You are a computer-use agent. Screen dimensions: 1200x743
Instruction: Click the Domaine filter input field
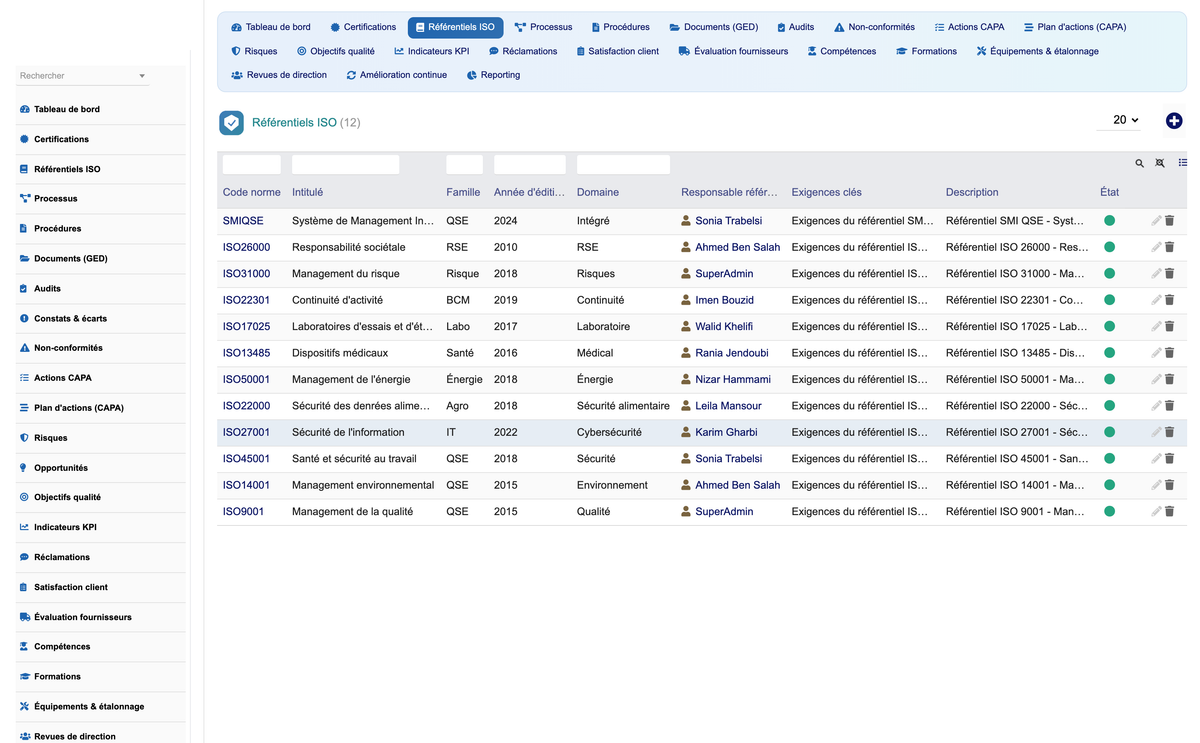(623, 164)
